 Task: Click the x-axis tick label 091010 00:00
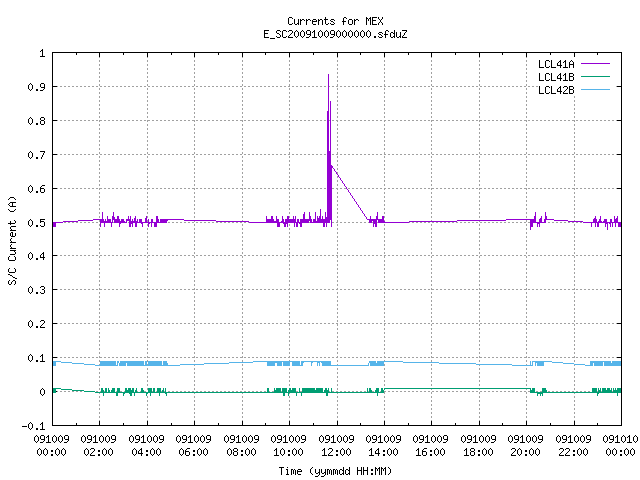coord(620,446)
